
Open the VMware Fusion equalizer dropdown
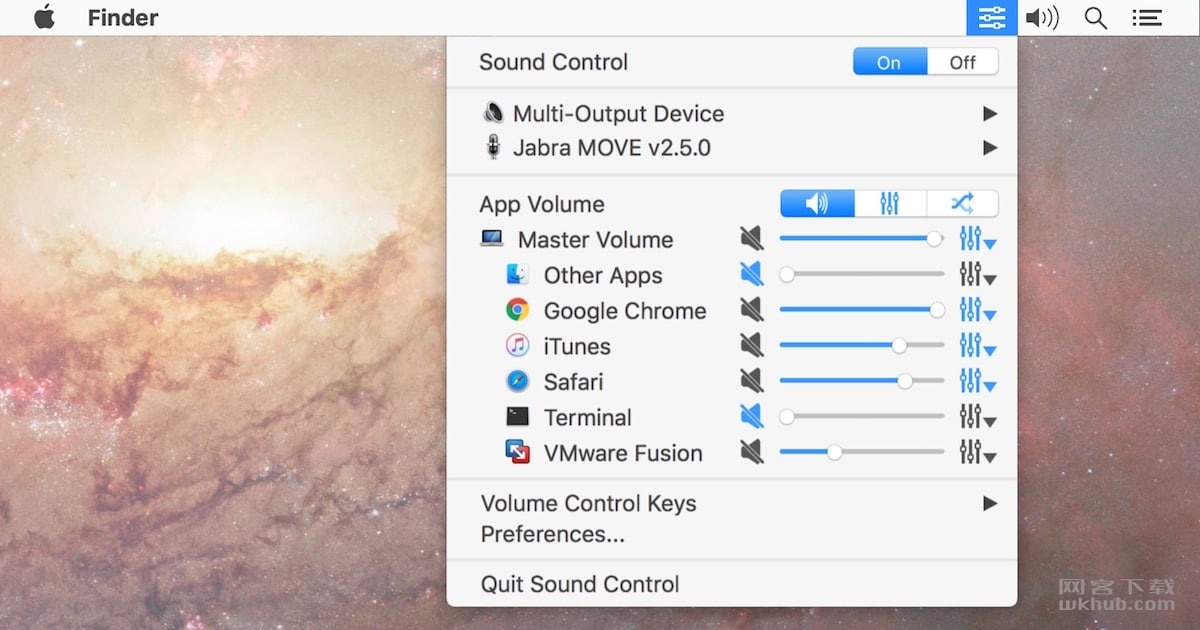click(x=977, y=452)
